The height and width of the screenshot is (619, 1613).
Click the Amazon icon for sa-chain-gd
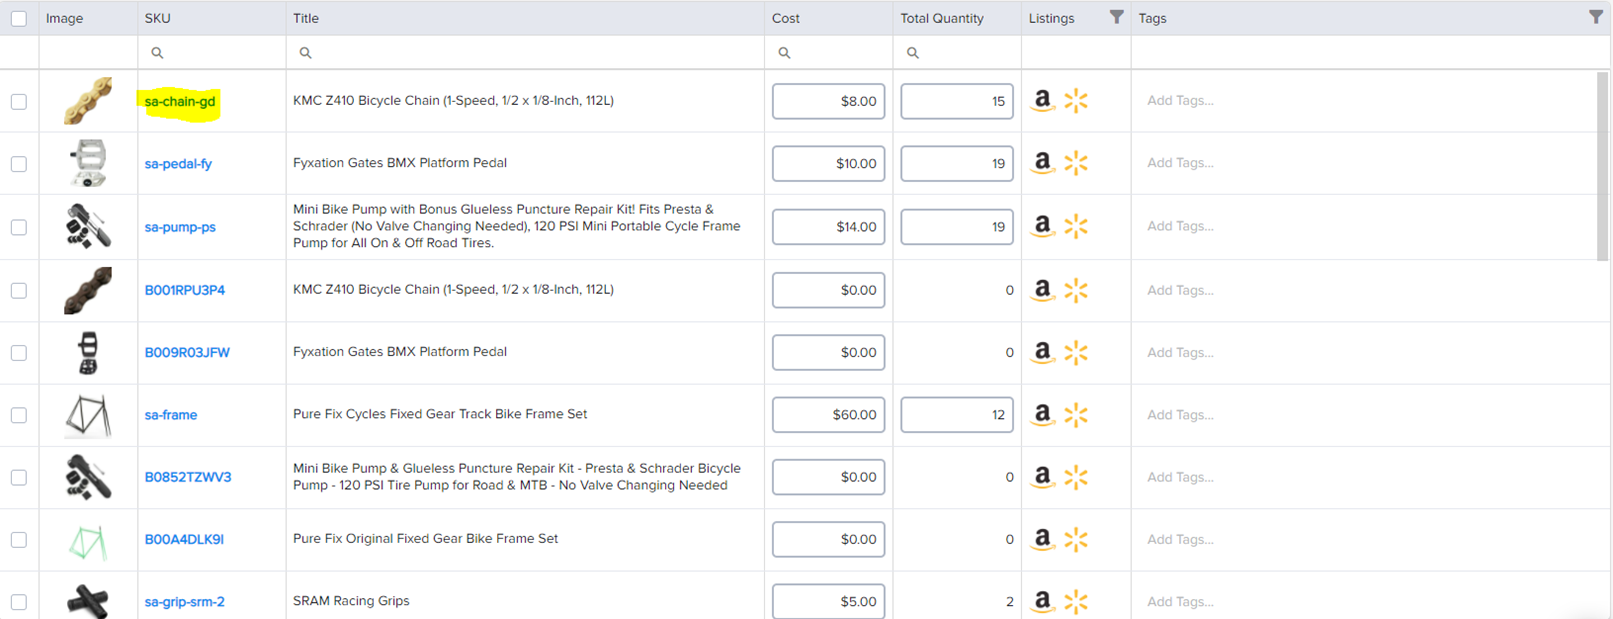1042,100
